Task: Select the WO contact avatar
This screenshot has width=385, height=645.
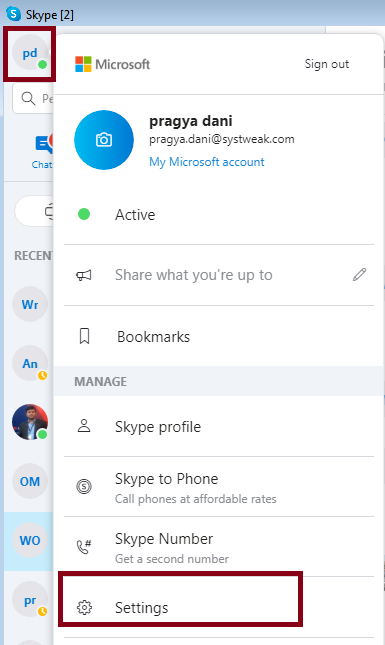Action: point(30,540)
